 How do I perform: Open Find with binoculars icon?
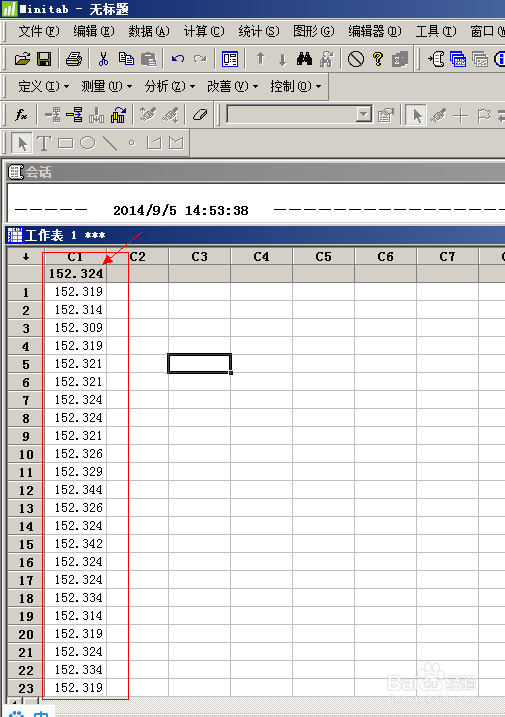[304, 59]
